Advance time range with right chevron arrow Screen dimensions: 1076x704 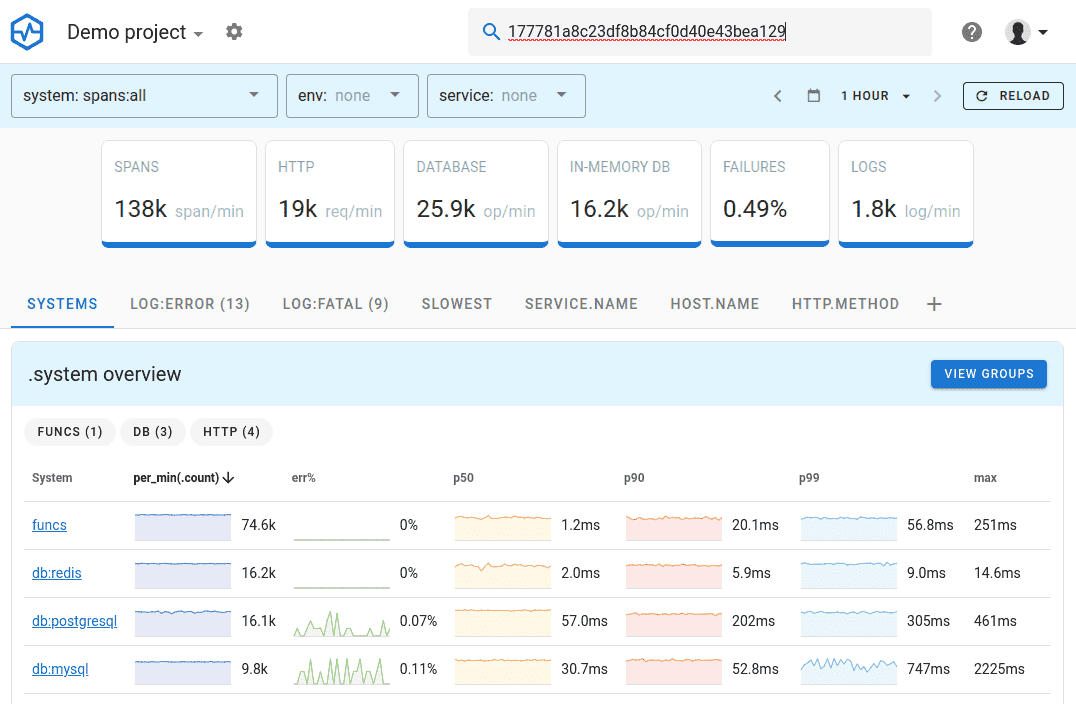click(x=937, y=95)
